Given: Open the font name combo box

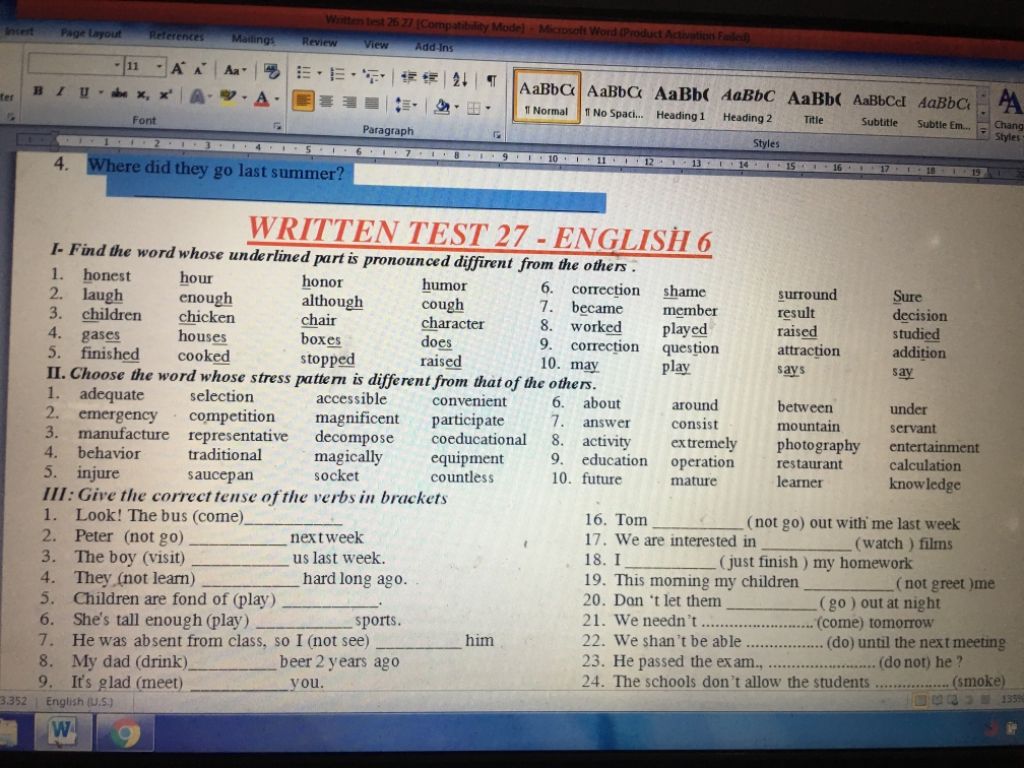Looking at the screenshot, I should tap(74, 65).
